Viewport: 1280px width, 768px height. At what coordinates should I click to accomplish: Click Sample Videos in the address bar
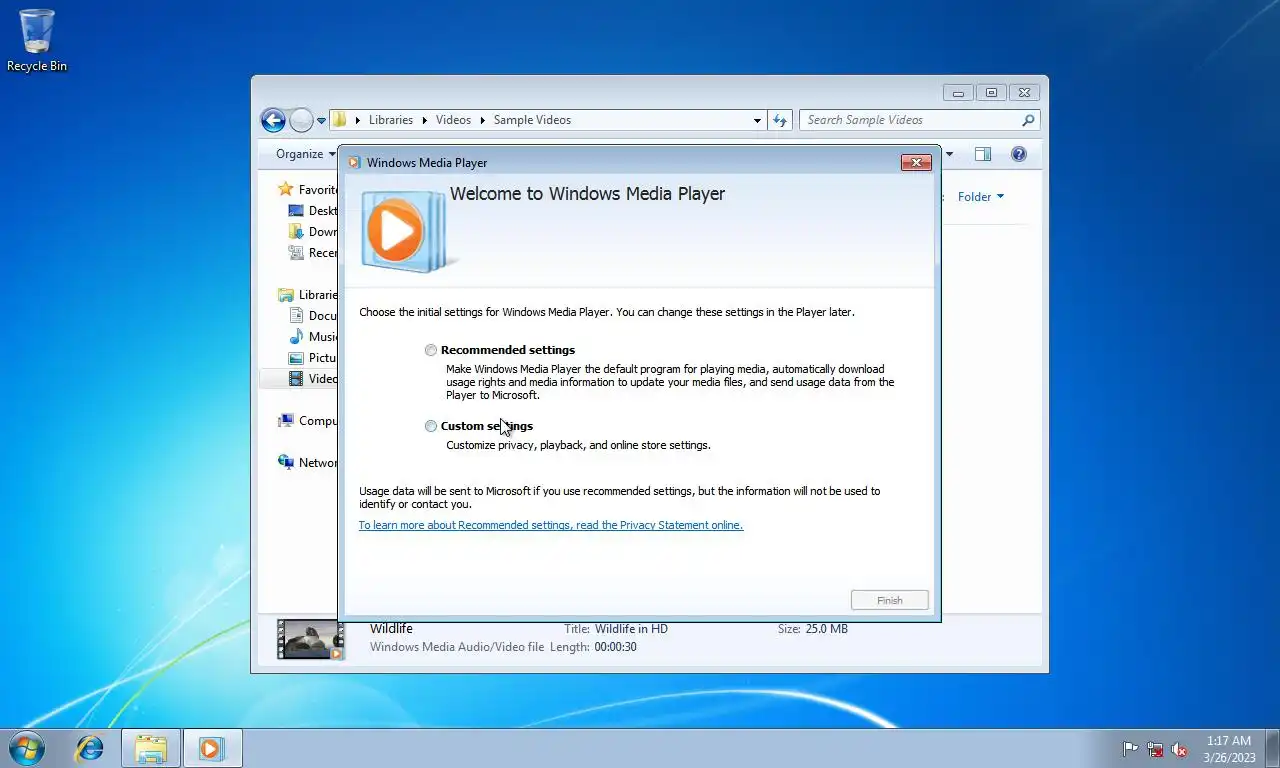532,120
